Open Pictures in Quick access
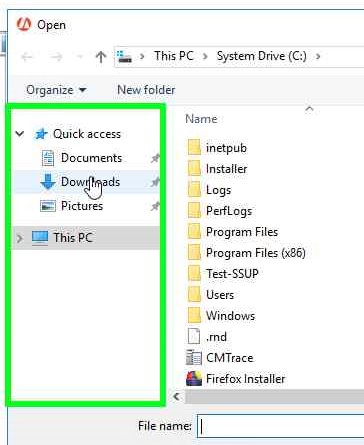364x445 pixels. coord(82,206)
